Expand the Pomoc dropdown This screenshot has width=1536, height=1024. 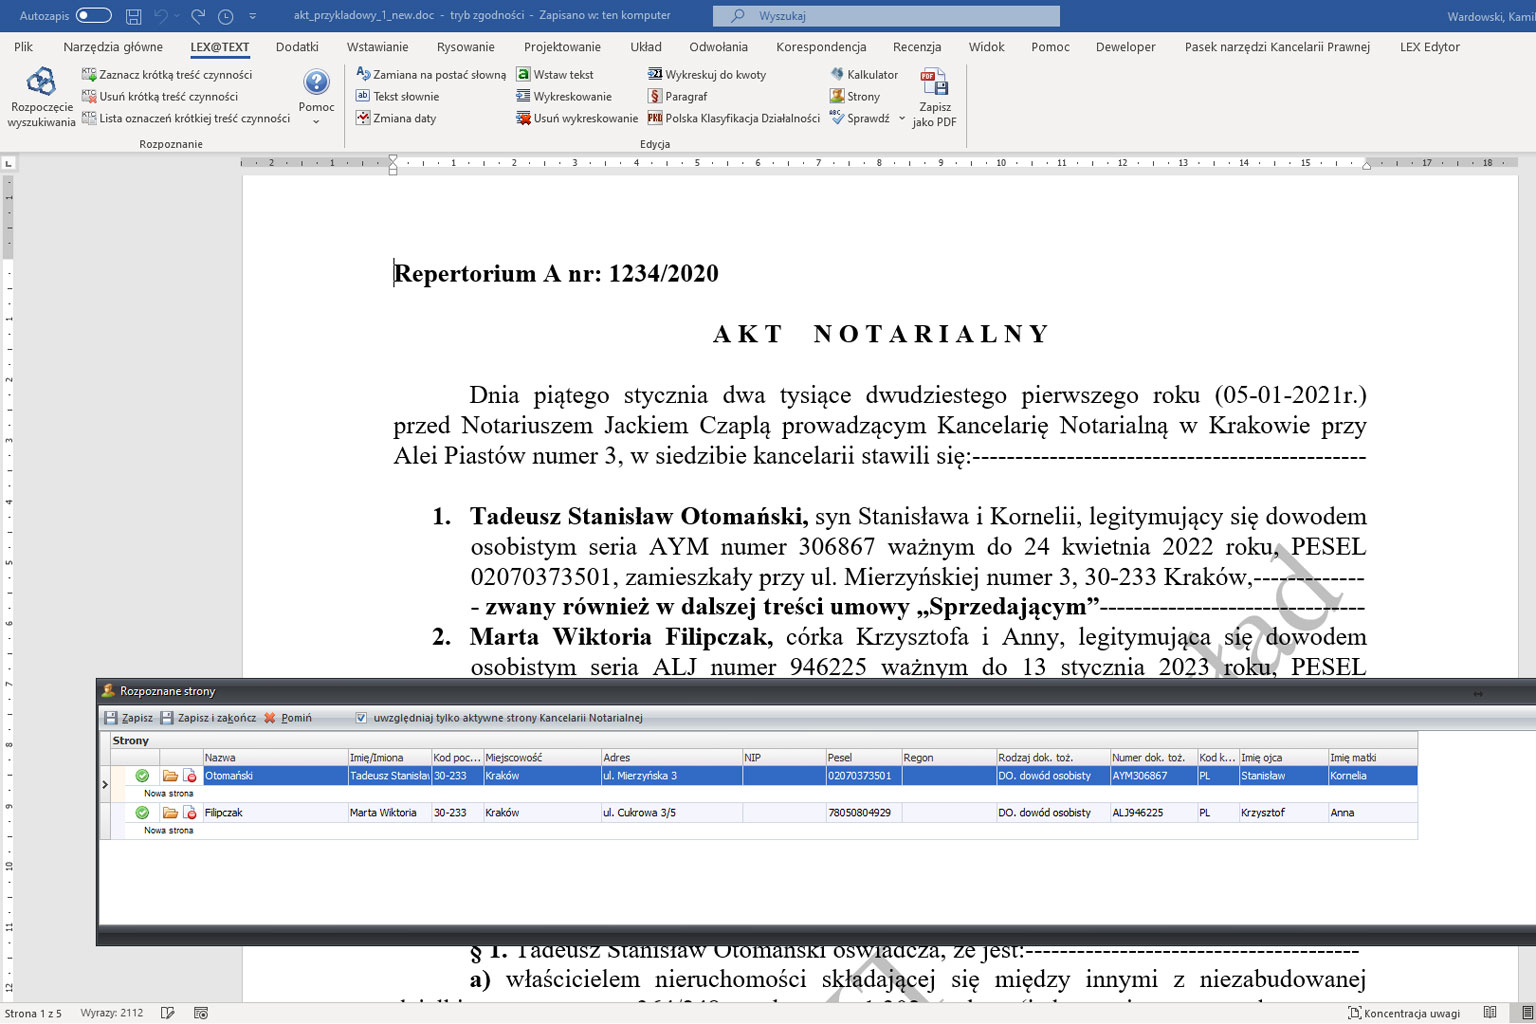coord(316,122)
